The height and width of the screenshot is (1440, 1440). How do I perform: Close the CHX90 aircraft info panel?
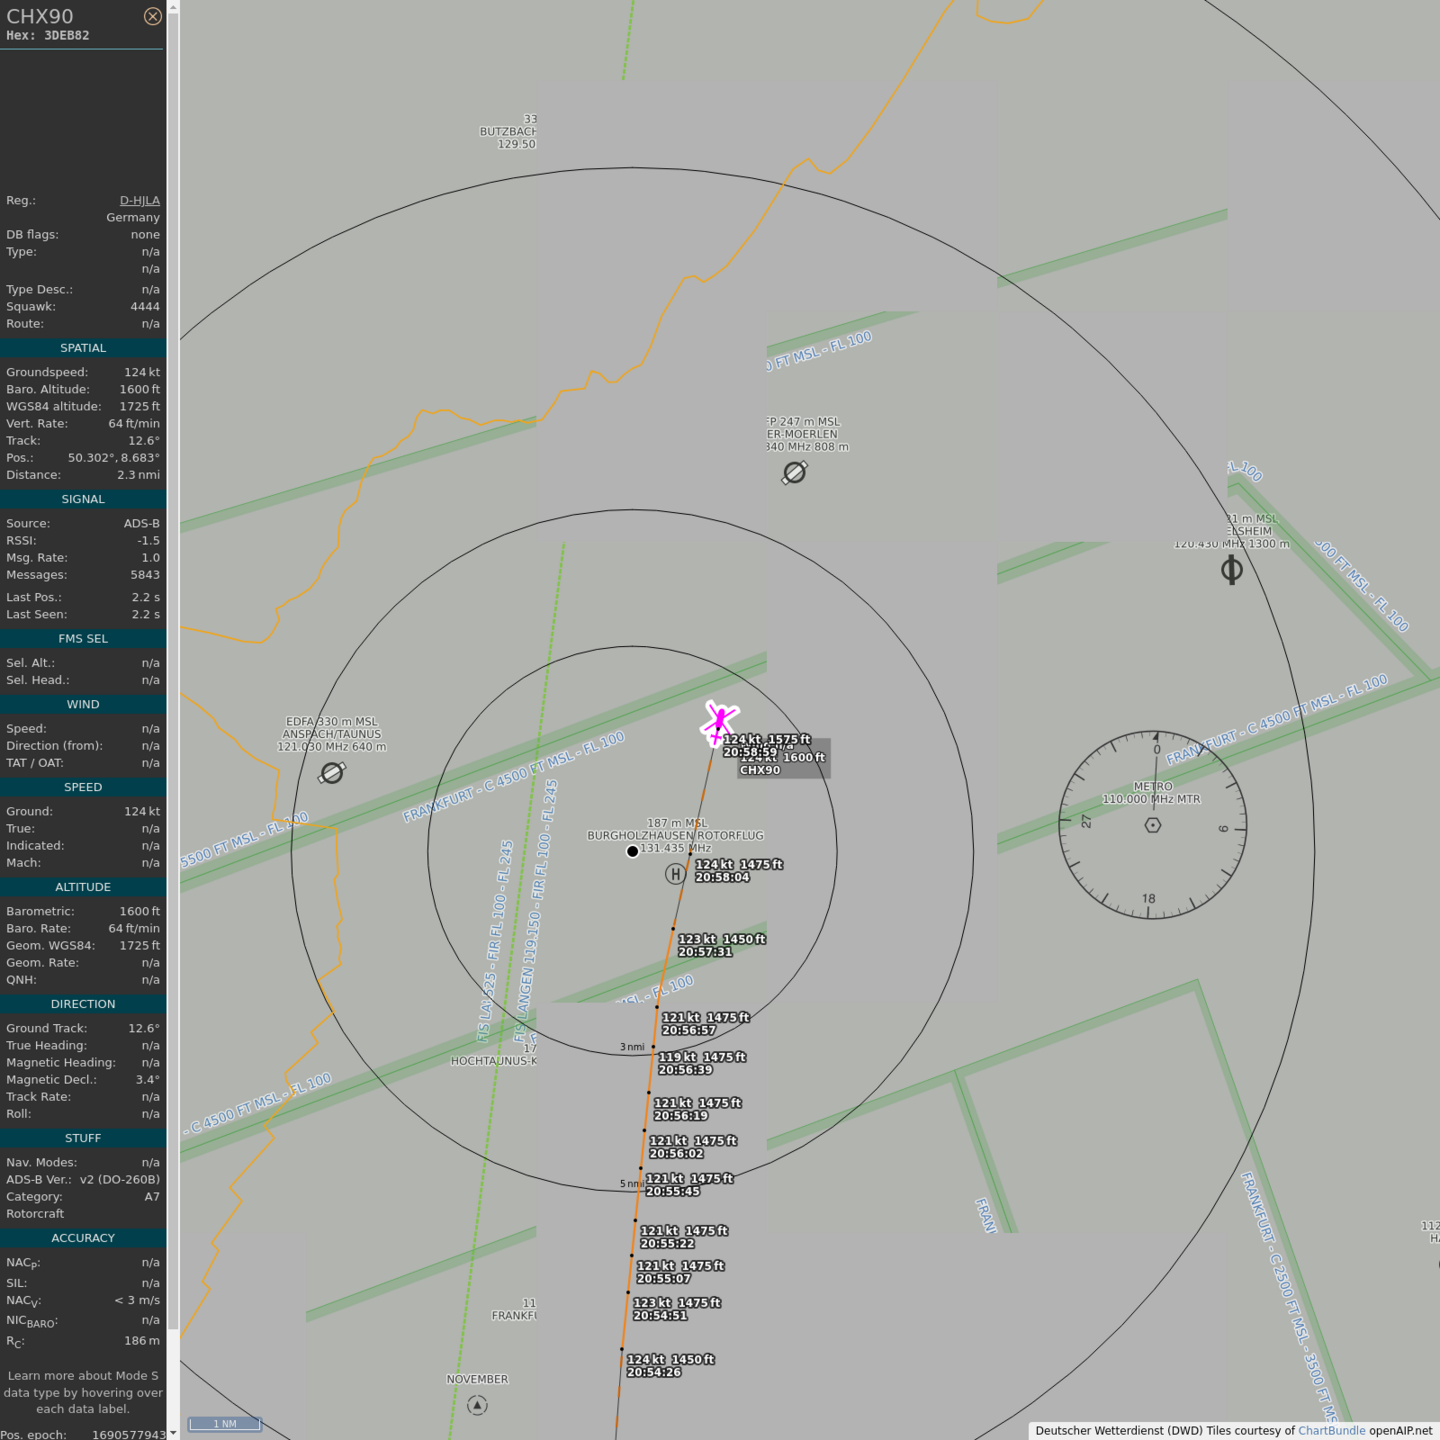pyautogui.click(x=152, y=16)
